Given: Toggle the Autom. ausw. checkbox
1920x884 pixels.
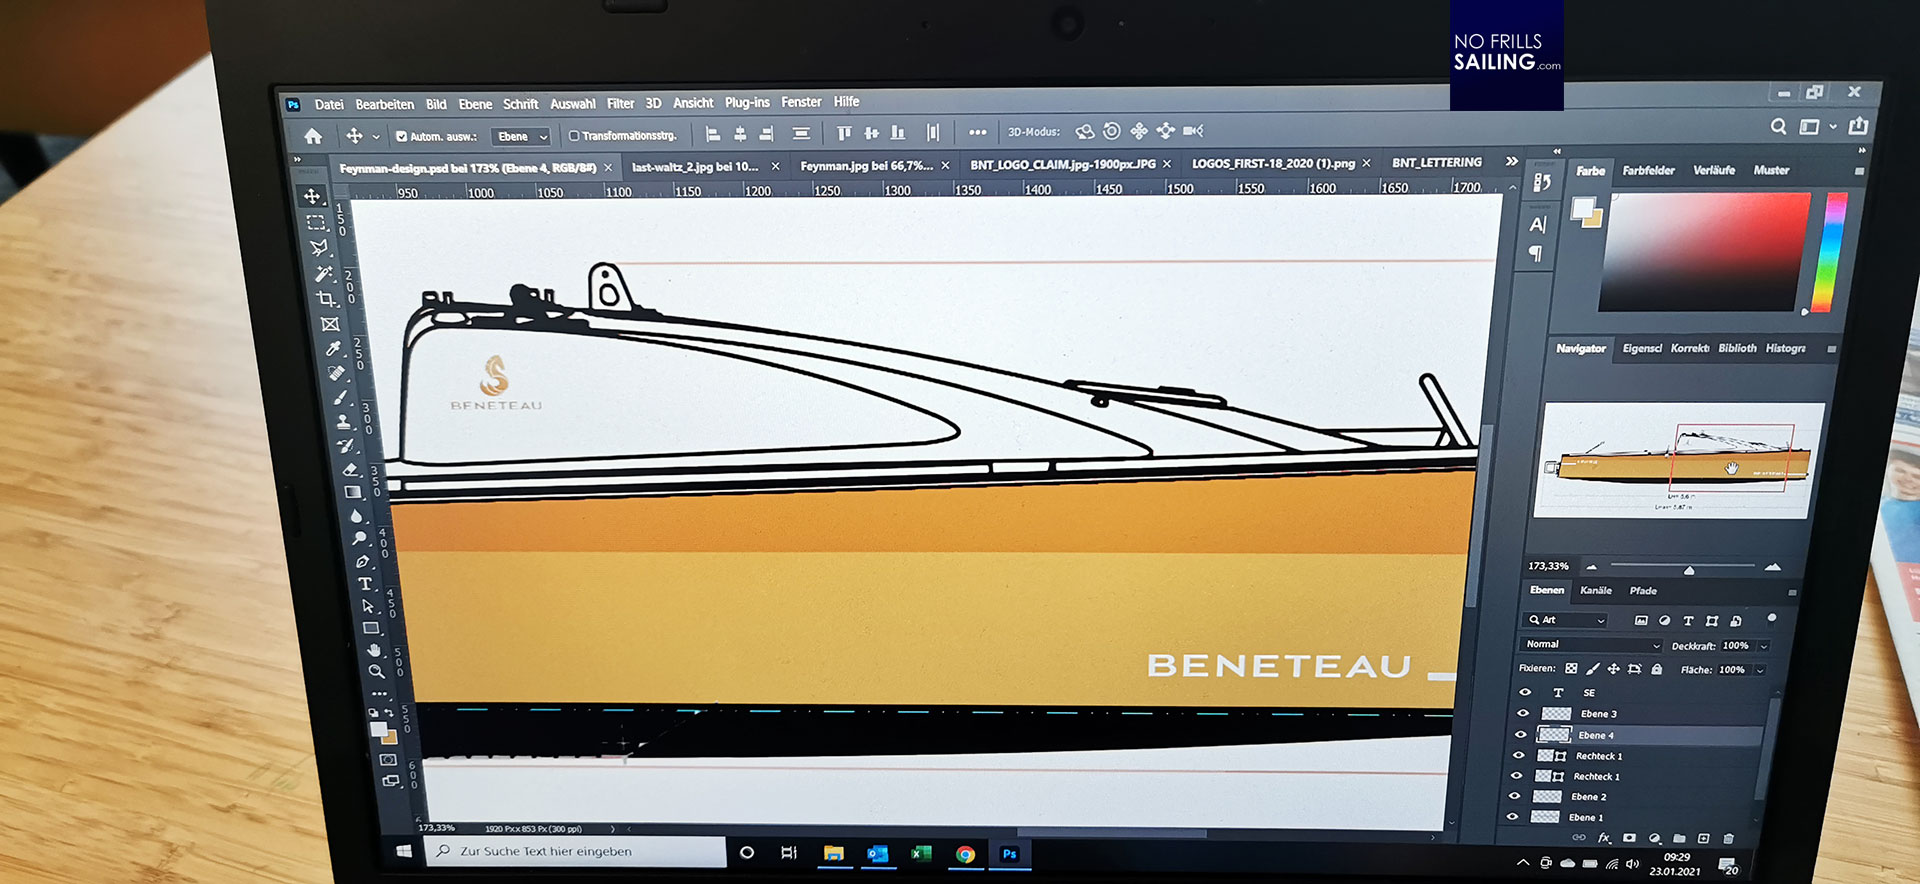Looking at the screenshot, I should [401, 136].
